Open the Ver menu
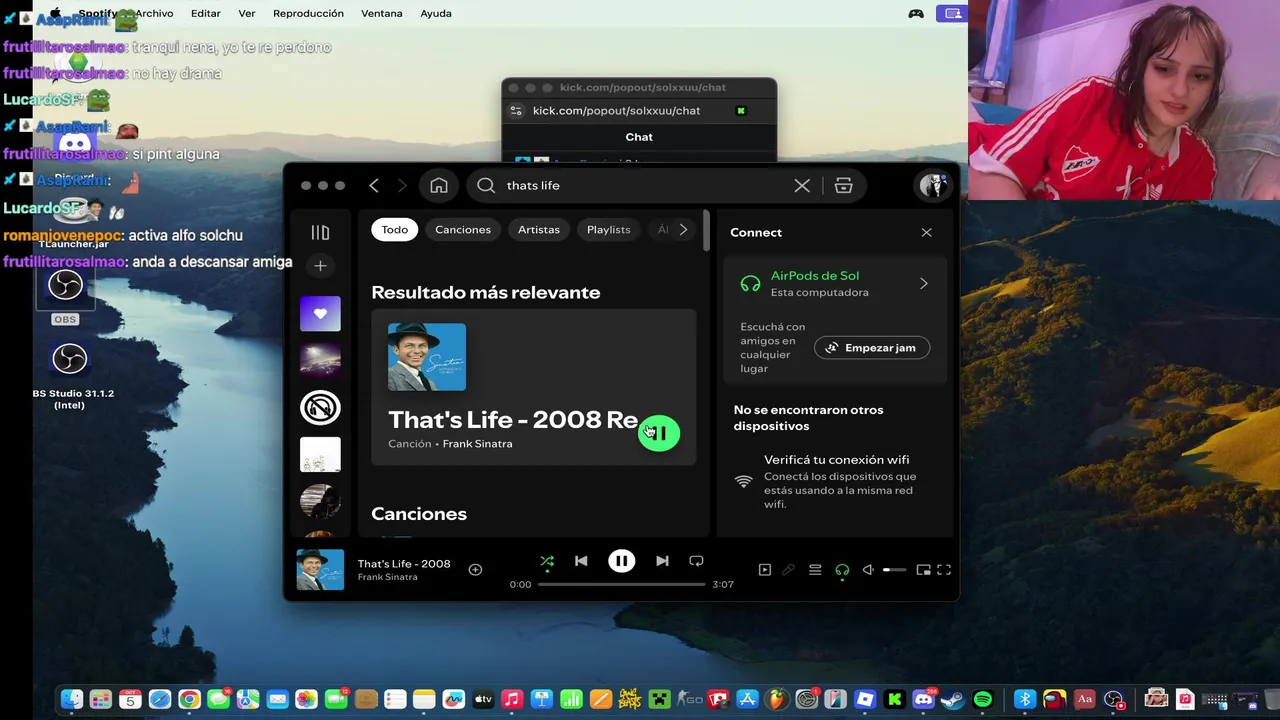Image resolution: width=1280 pixels, height=720 pixels. coord(247,13)
